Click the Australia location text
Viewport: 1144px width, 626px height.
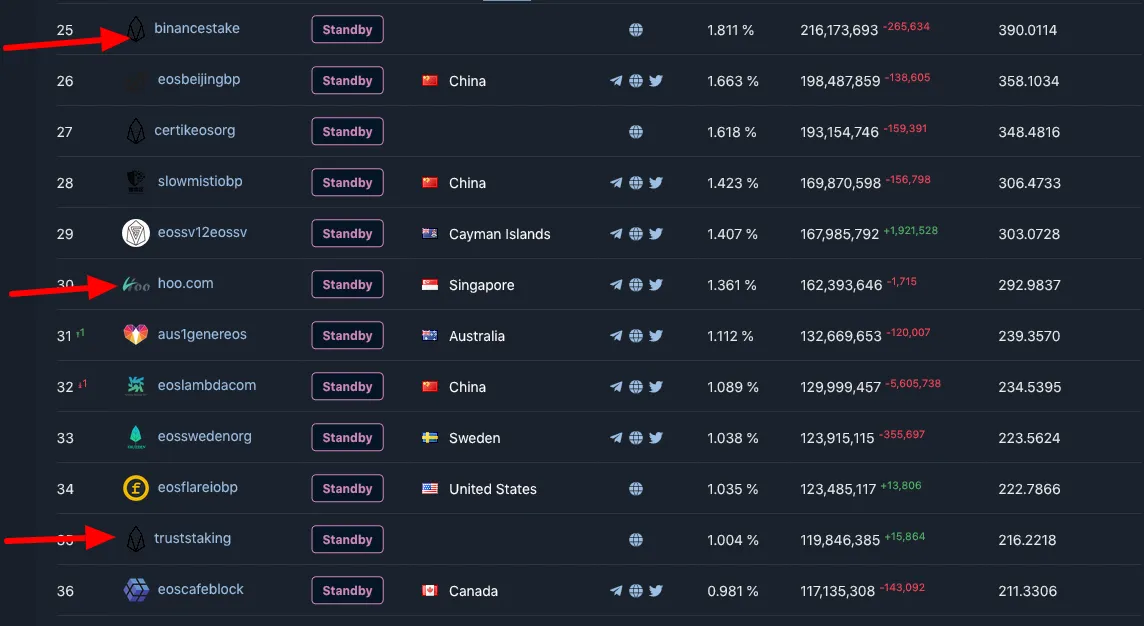pos(476,336)
